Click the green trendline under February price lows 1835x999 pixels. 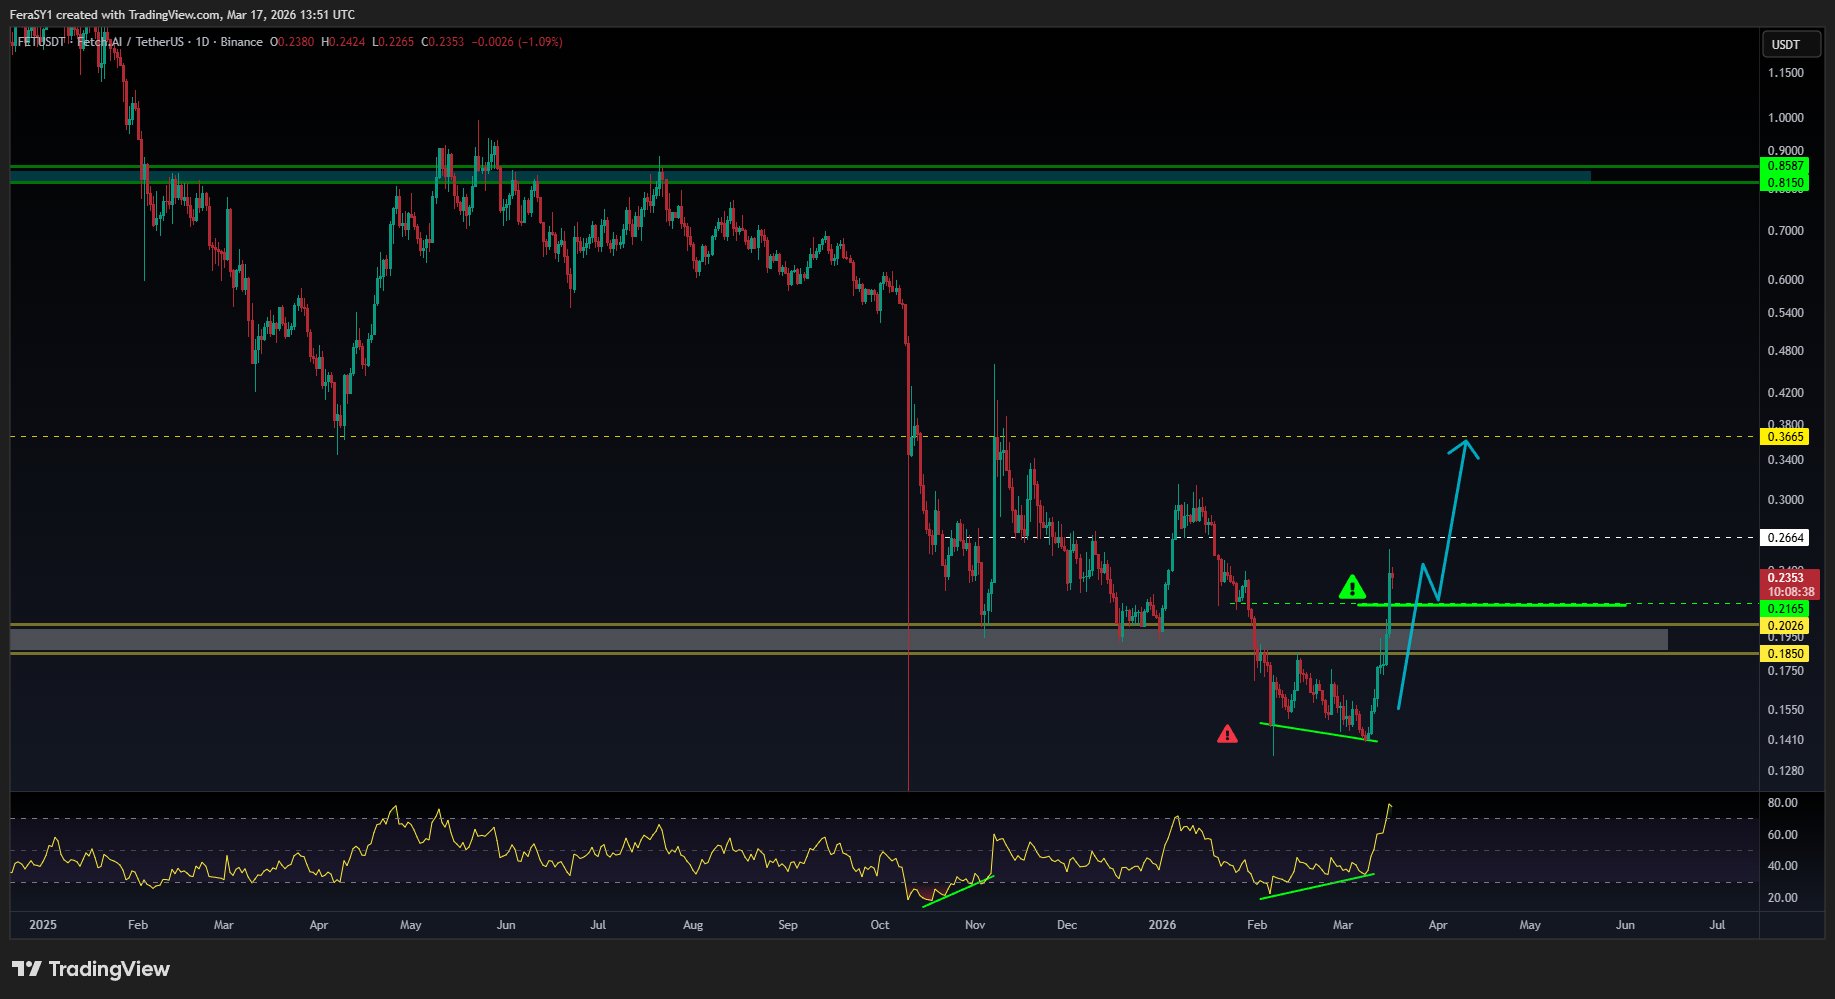coord(1320,732)
